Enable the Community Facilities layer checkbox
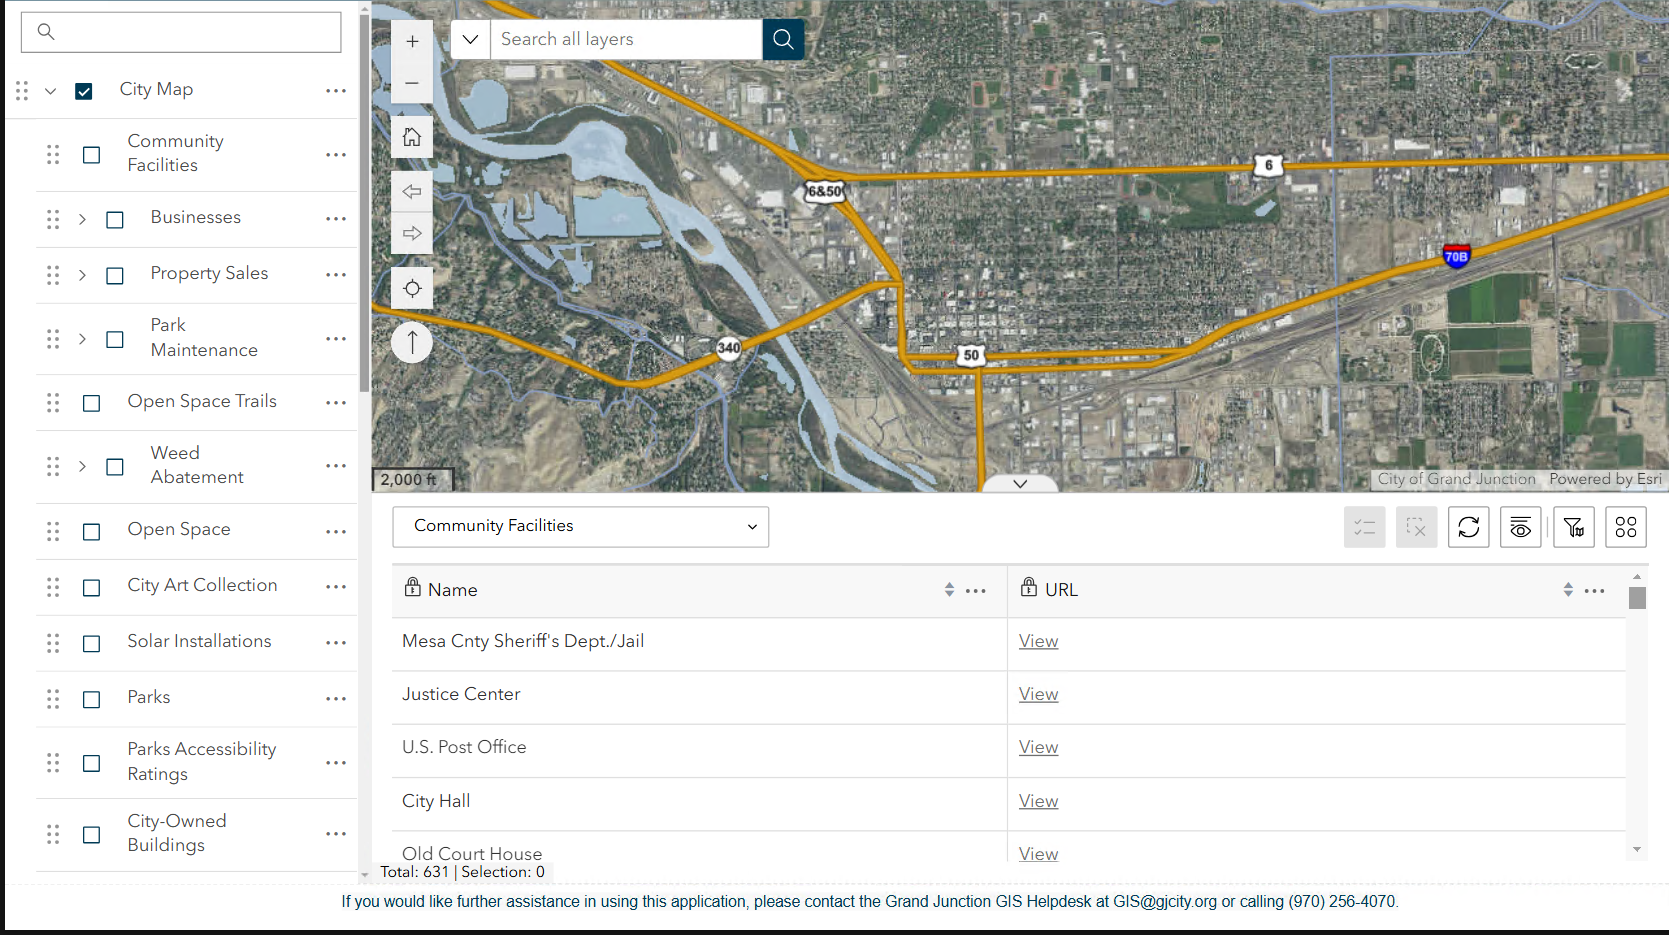 [91, 155]
